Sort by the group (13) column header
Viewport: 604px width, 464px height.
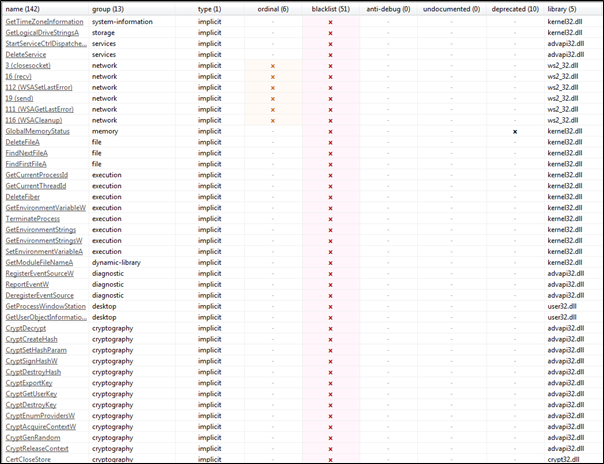point(107,9)
